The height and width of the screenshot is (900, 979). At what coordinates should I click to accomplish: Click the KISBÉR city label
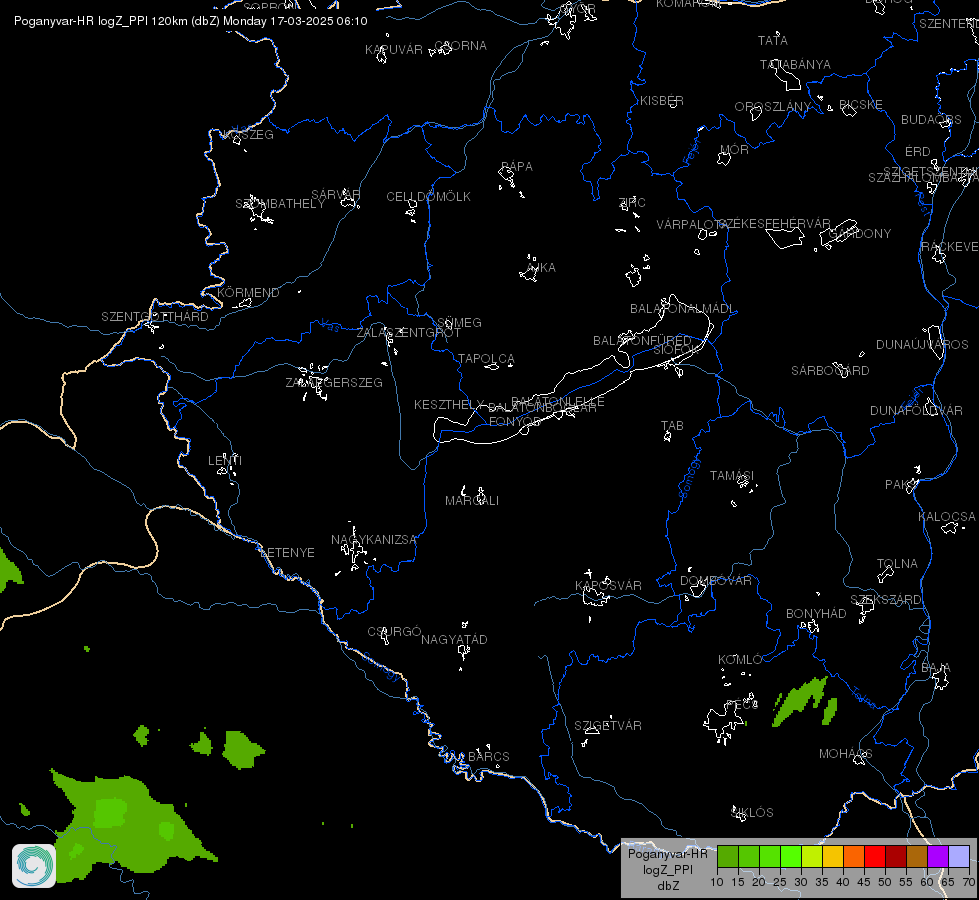tap(661, 101)
